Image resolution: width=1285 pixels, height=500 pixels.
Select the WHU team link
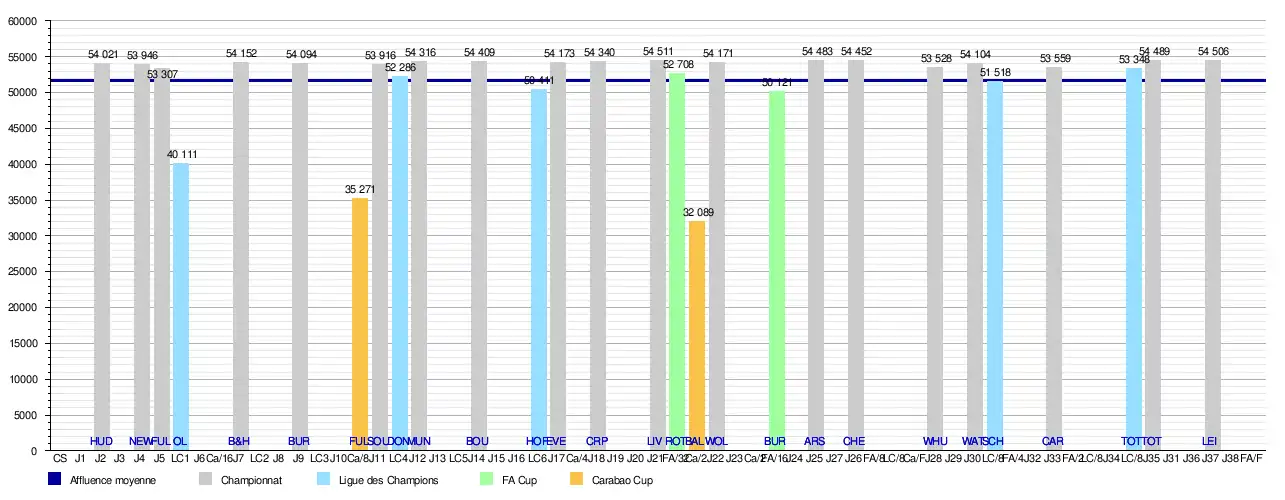pyautogui.click(x=935, y=441)
